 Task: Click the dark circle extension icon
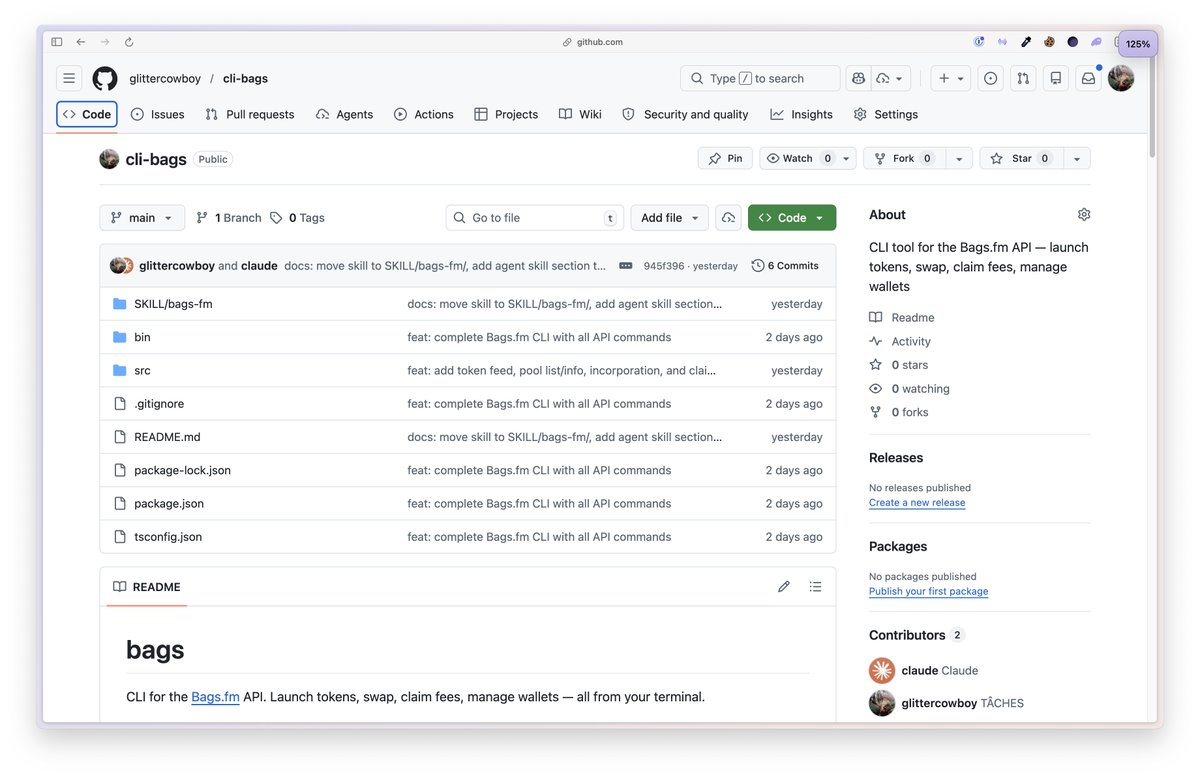click(x=1073, y=42)
